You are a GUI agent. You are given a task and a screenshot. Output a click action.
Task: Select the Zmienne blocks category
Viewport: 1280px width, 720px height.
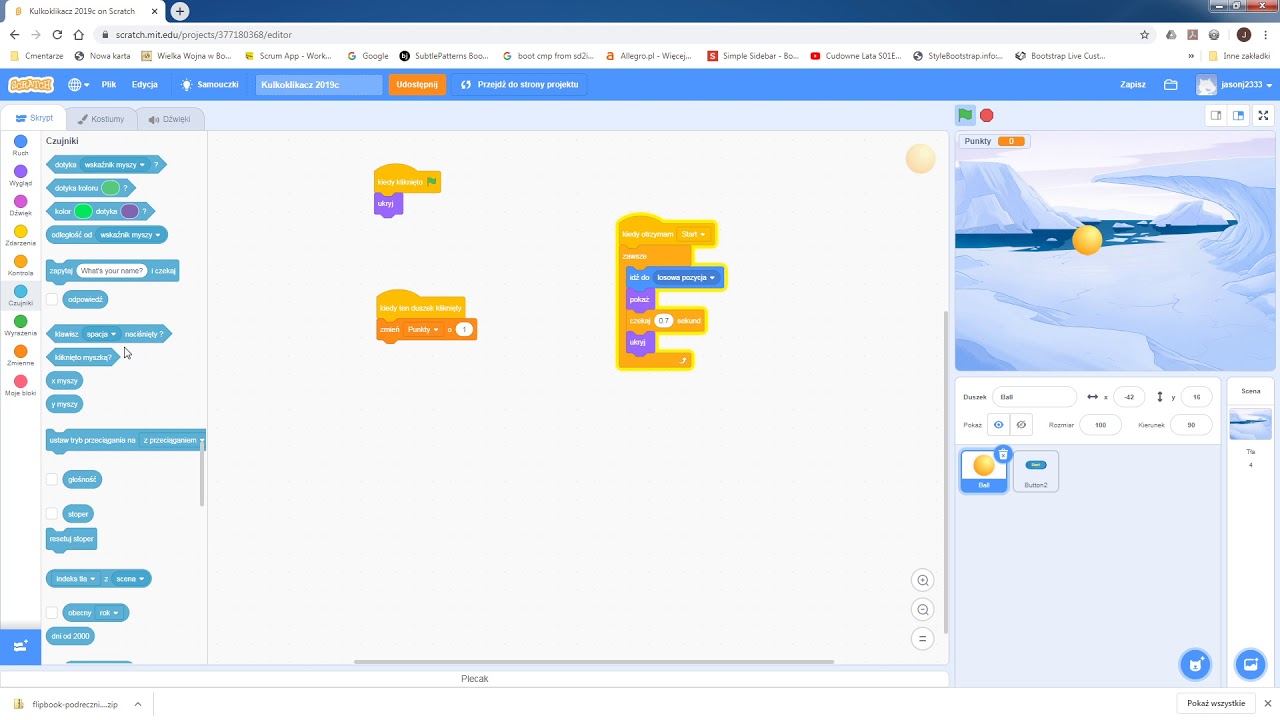point(20,356)
